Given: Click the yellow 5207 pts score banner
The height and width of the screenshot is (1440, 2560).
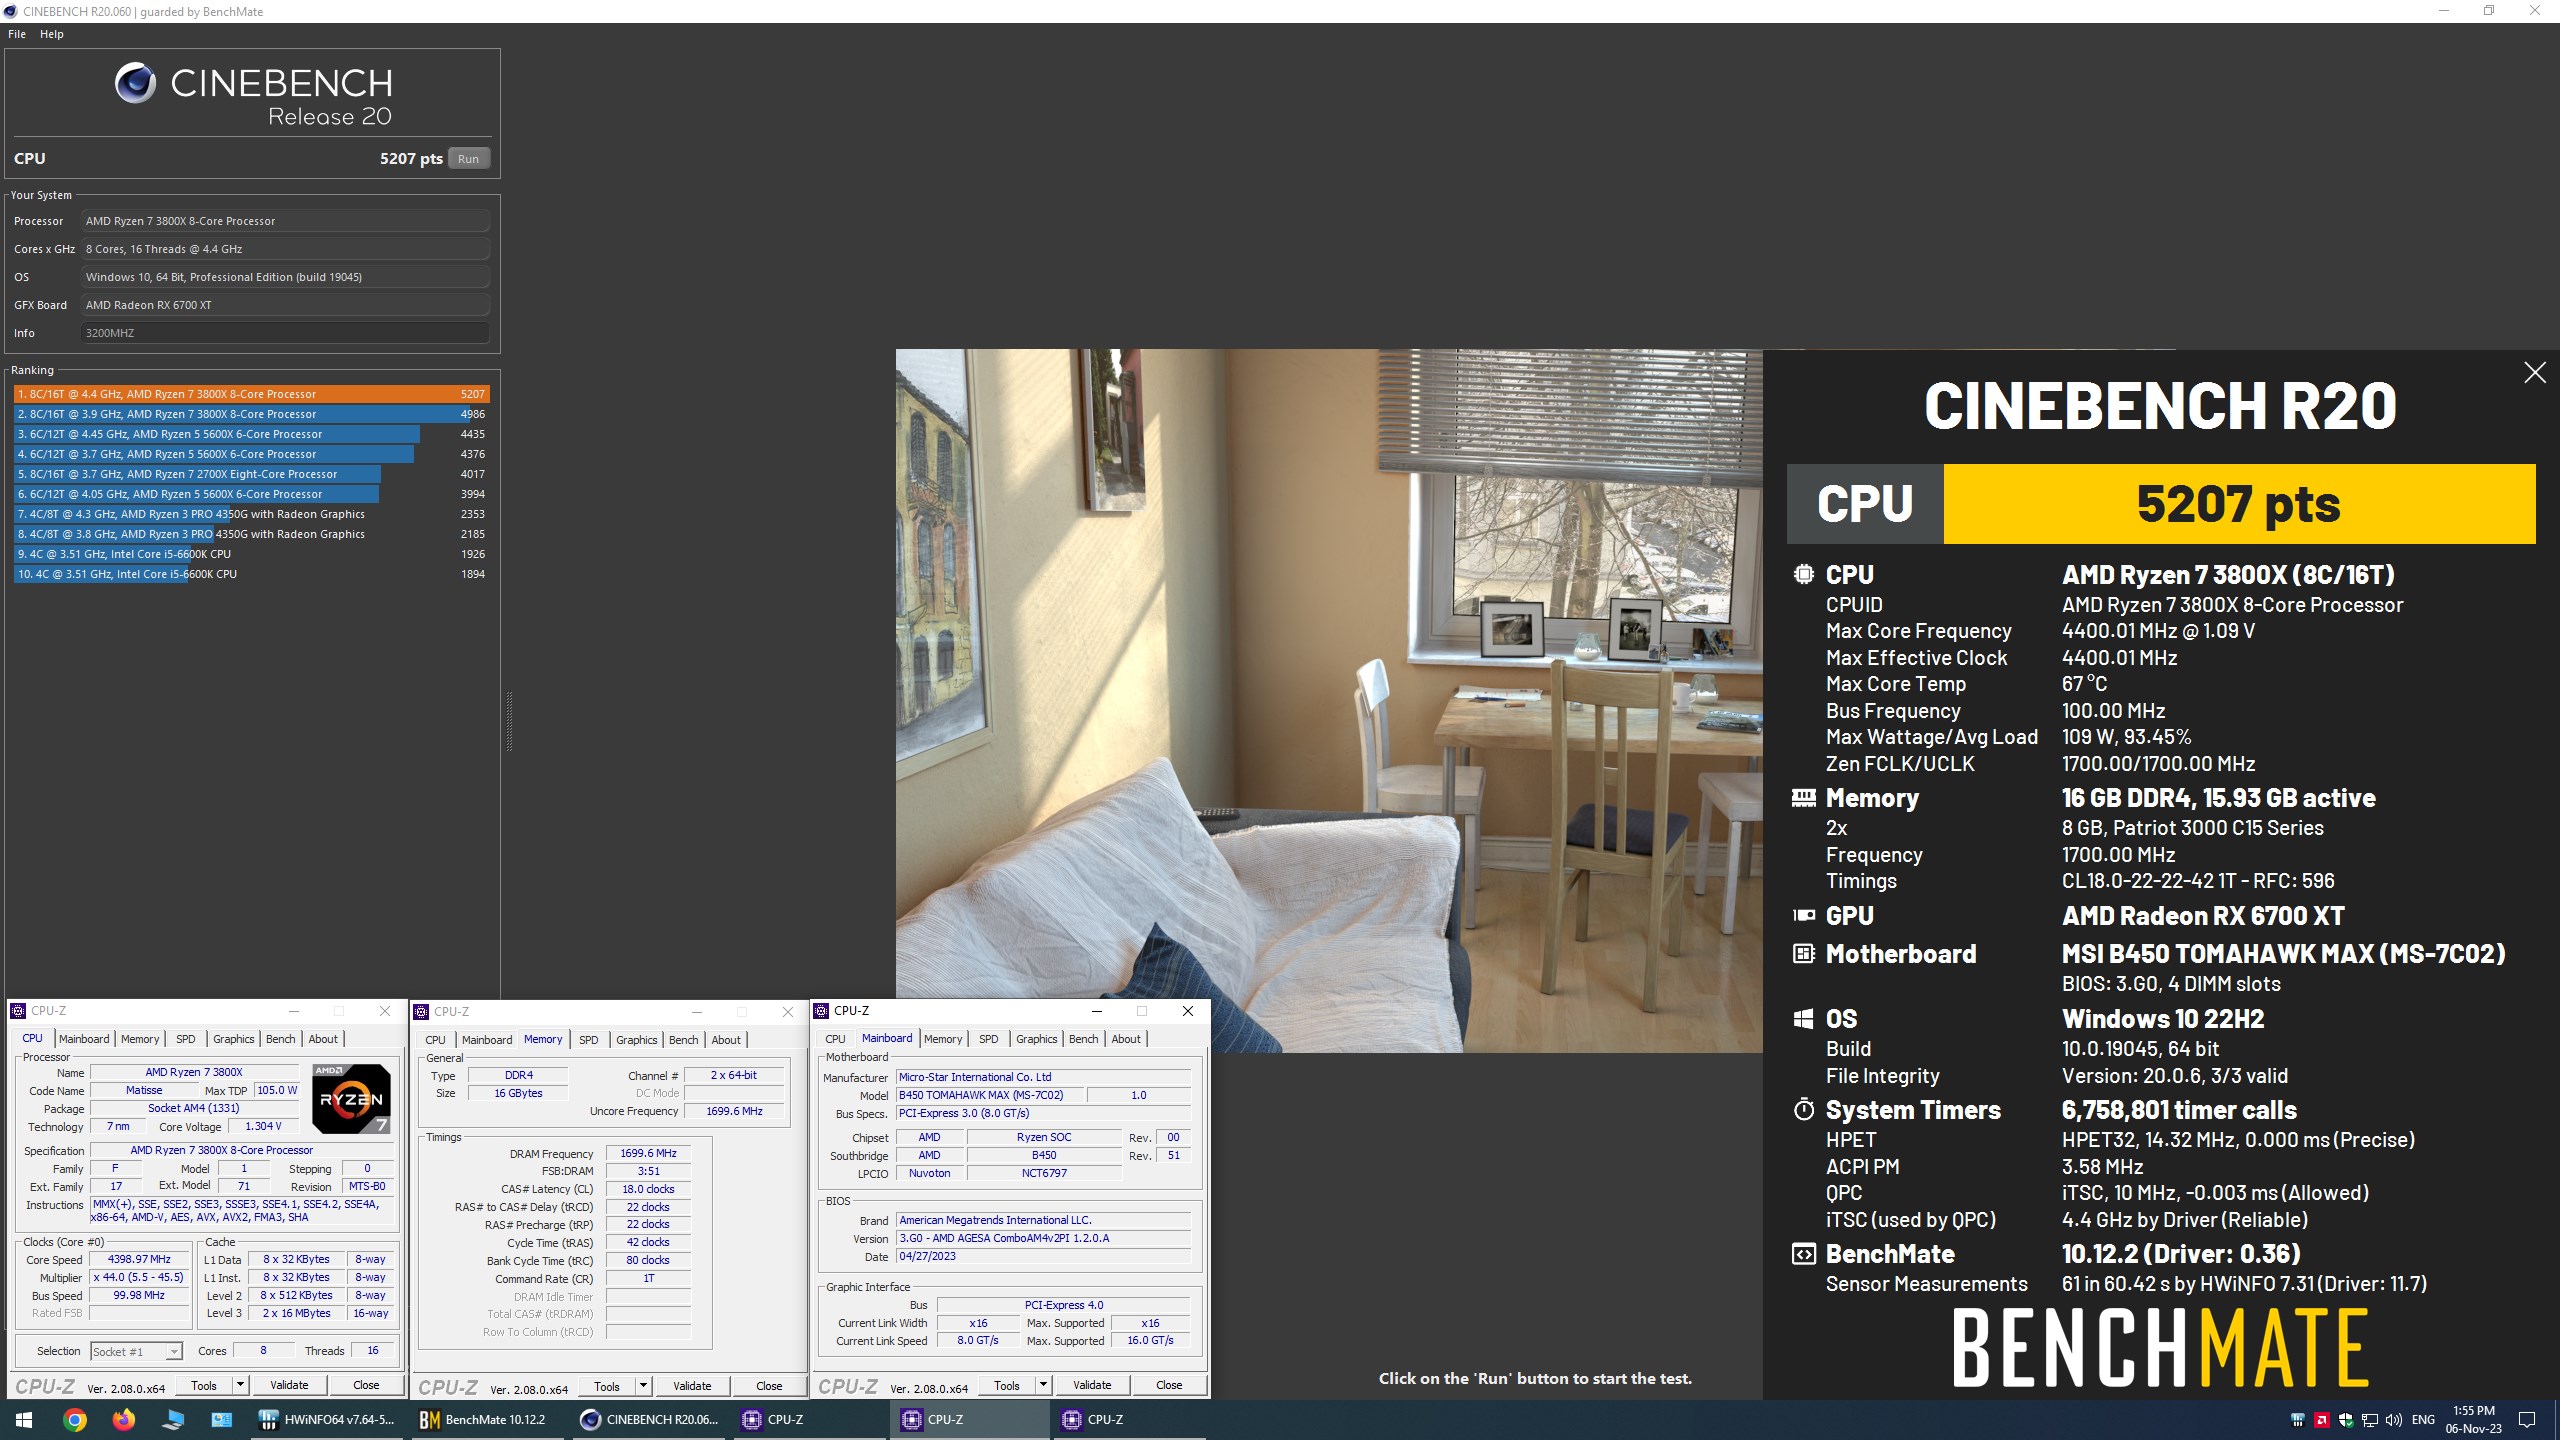Looking at the screenshot, I should point(2238,504).
